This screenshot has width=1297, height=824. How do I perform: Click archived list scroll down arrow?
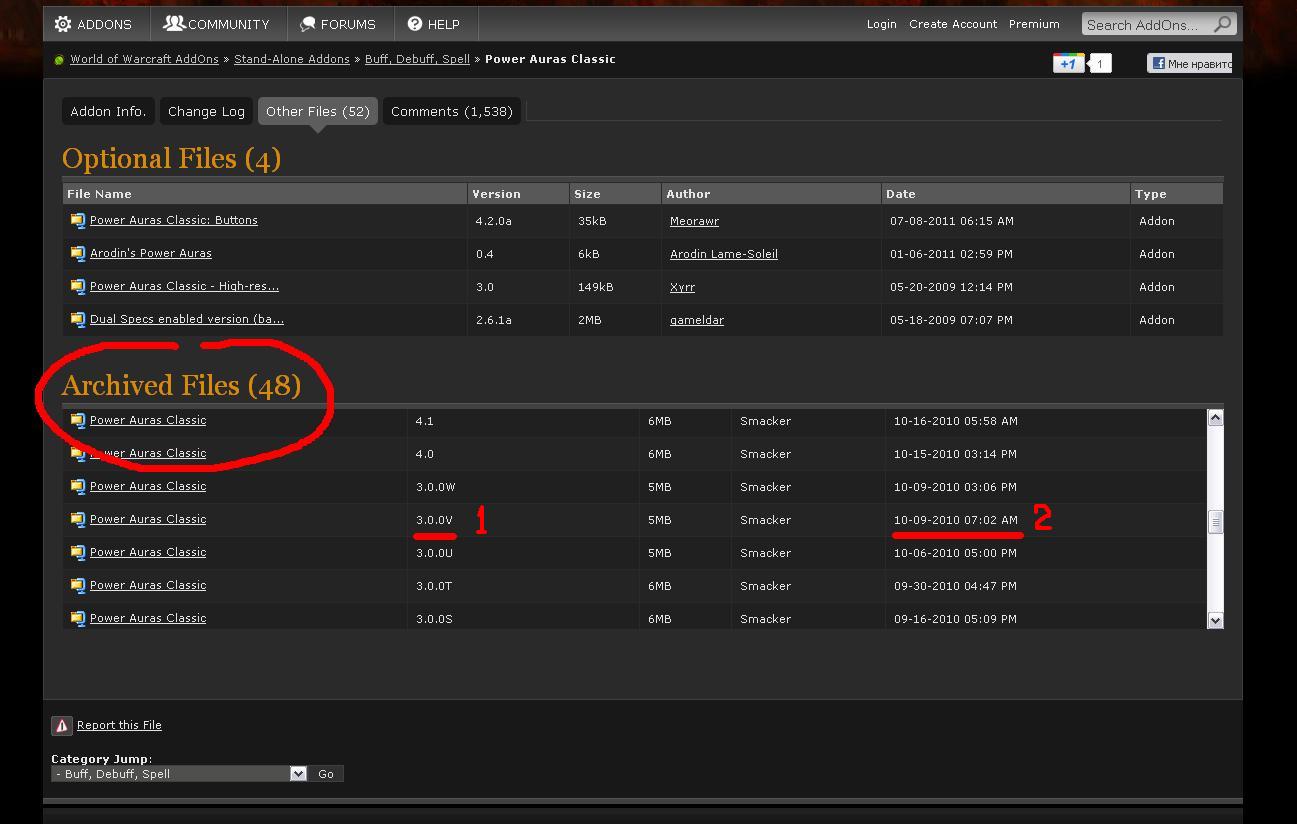point(1215,620)
